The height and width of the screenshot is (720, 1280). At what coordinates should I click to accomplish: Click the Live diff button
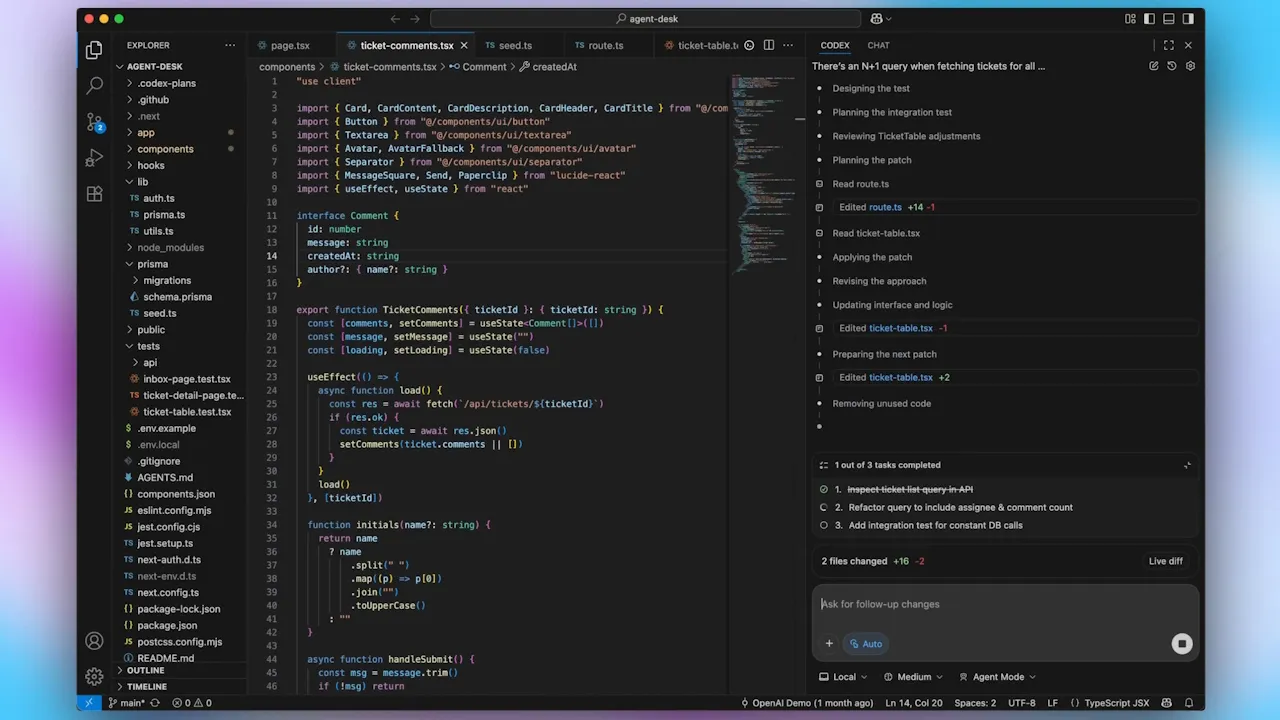pyautogui.click(x=1165, y=561)
